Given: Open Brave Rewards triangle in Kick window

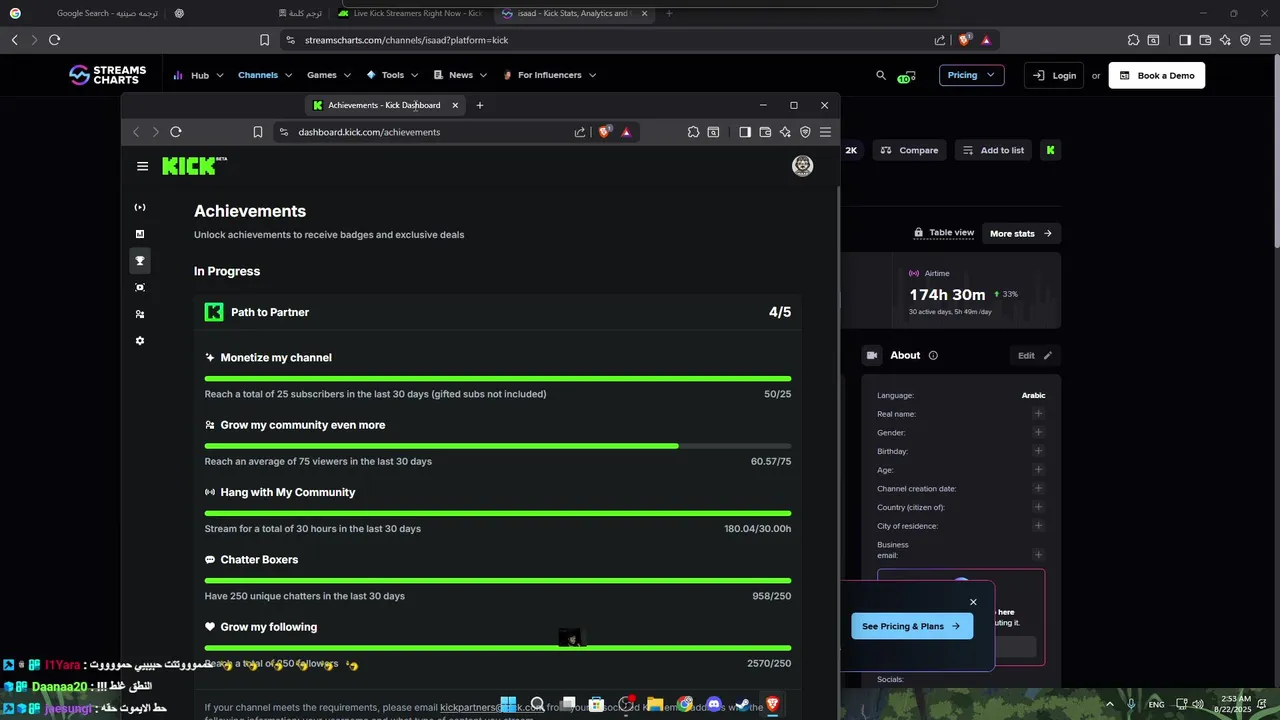Looking at the screenshot, I should (626, 132).
